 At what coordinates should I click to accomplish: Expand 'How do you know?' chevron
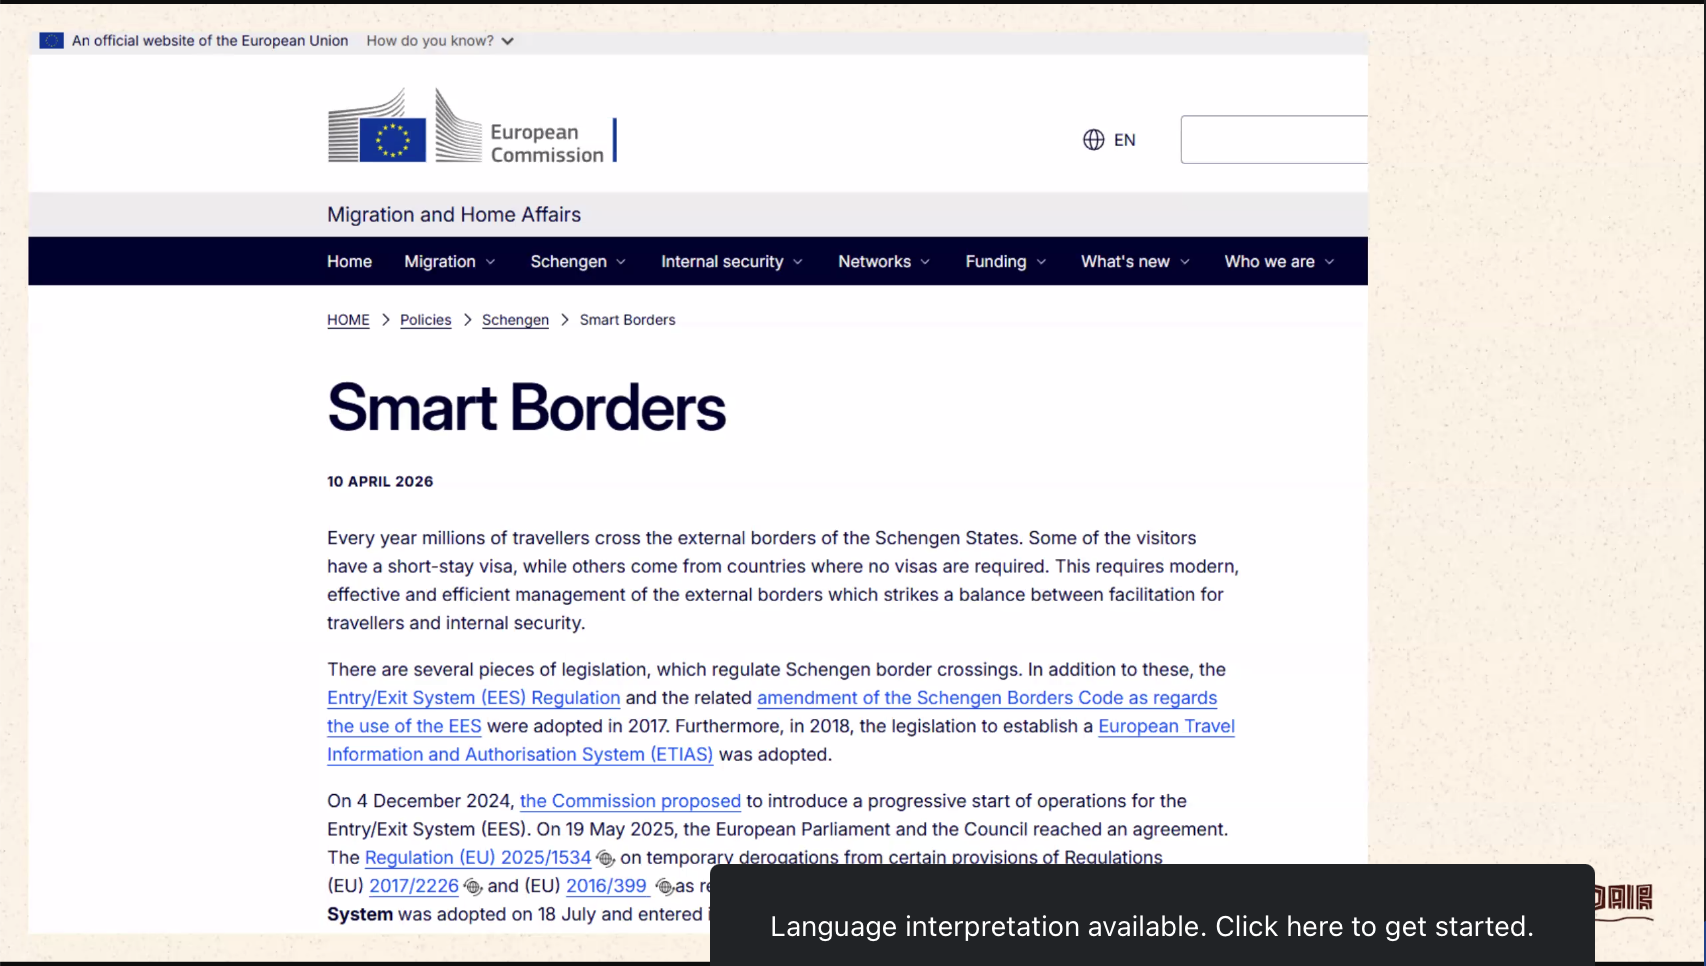(x=507, y=41)
